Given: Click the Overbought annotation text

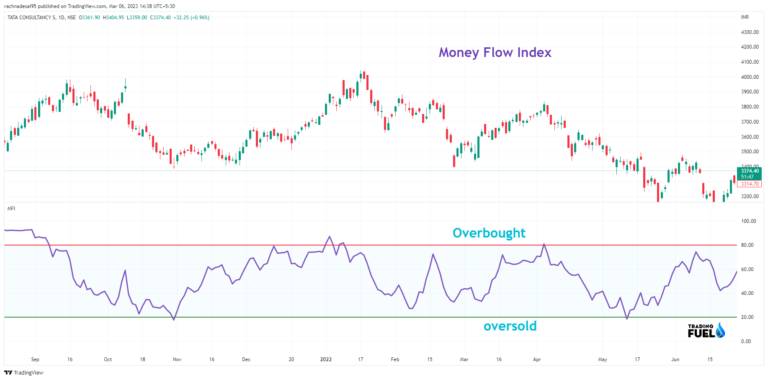Looking at the screenshot, I should tap(489, 233).
